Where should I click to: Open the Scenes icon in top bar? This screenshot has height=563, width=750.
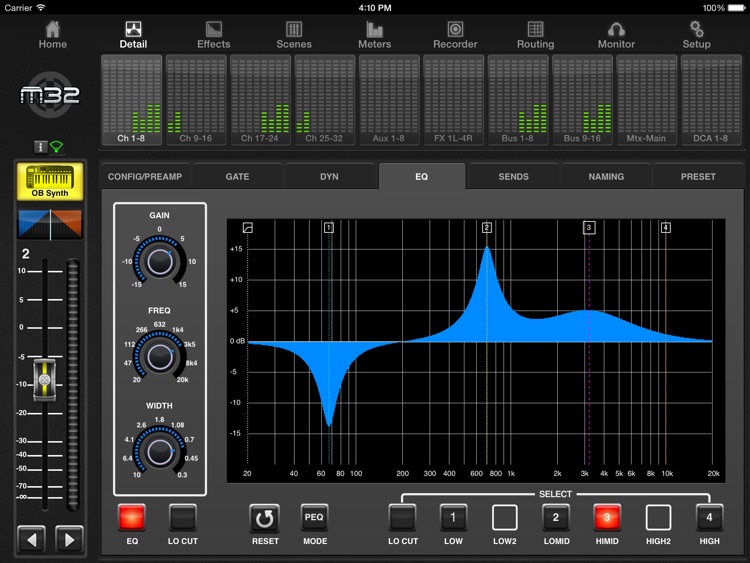point(294,30)
